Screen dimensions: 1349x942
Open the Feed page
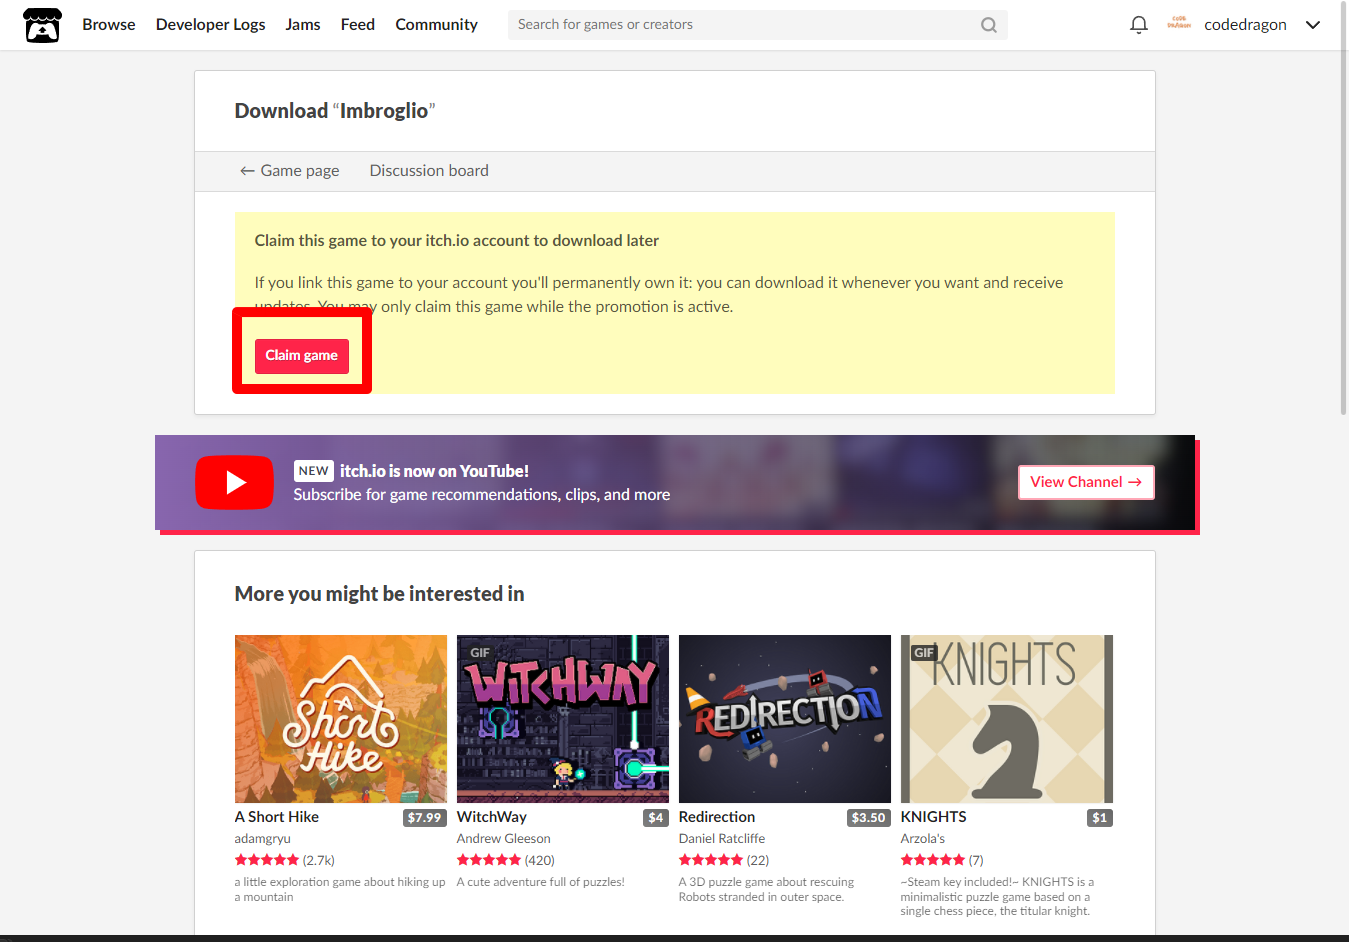click(358, 25)
